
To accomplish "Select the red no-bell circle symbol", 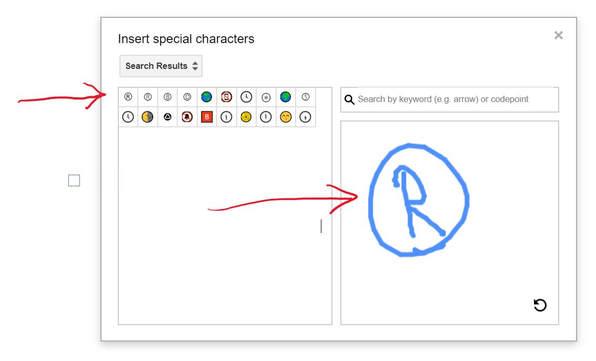I will 187,117.
